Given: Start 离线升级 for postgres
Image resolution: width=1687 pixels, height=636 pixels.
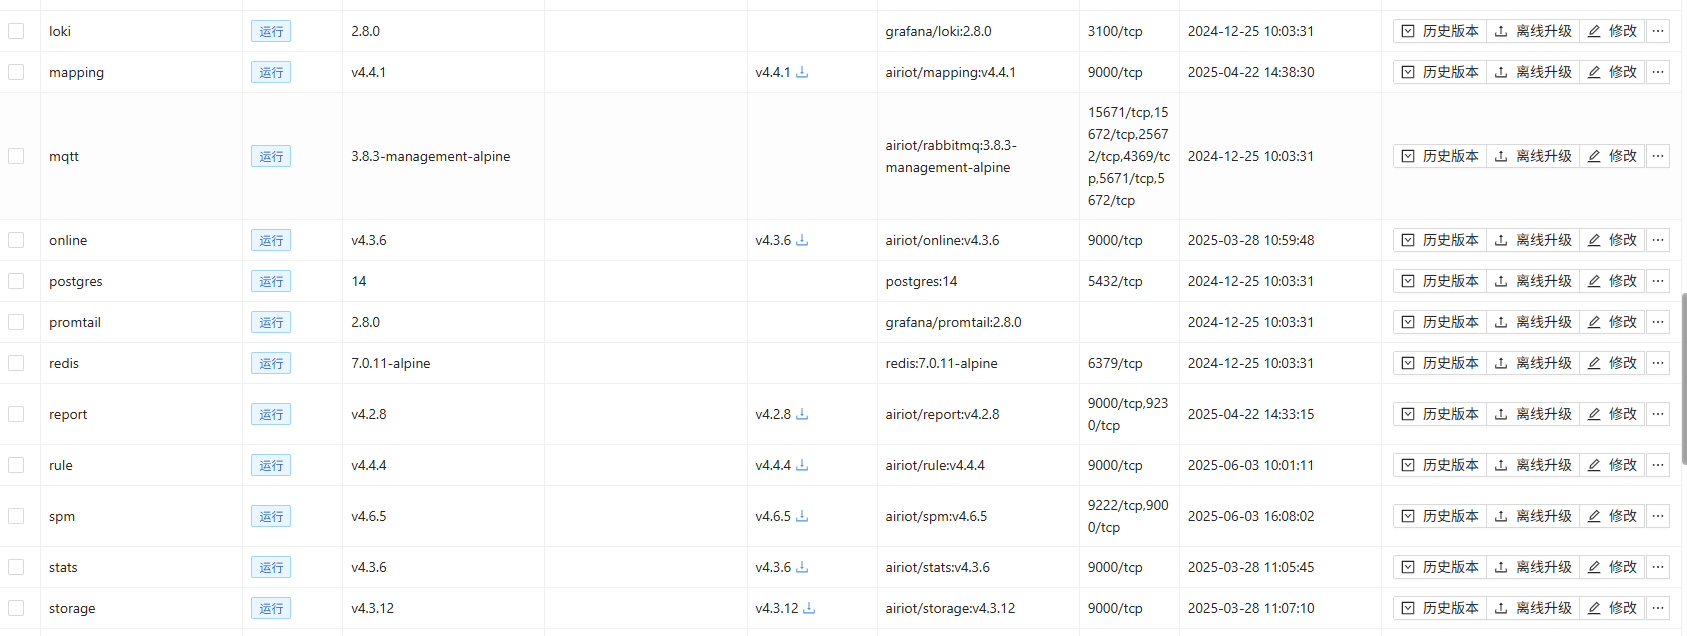Looking at the screenshot, I should pos(1533,281).
